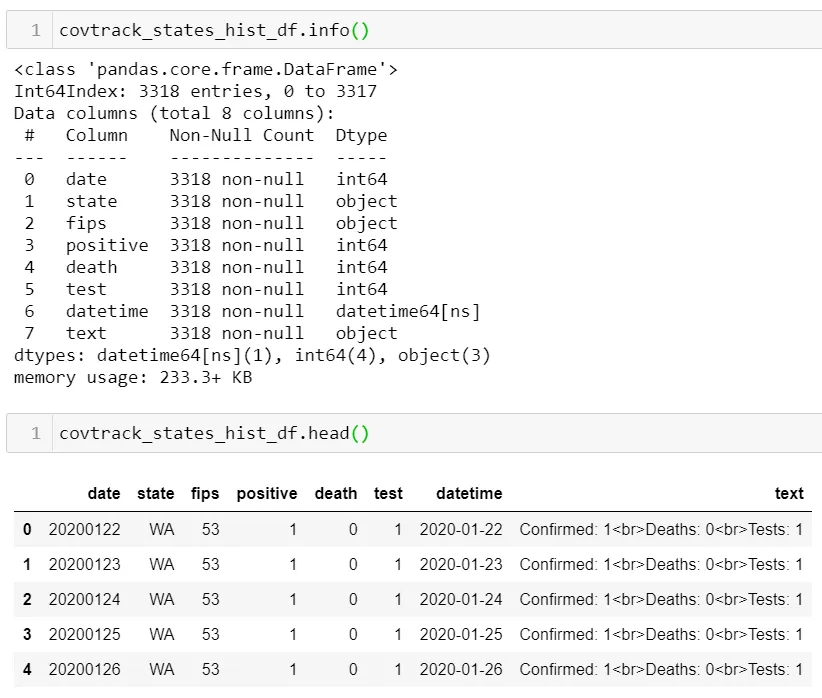
Task: Select the 'text' table column header
Action: point(789,493)
